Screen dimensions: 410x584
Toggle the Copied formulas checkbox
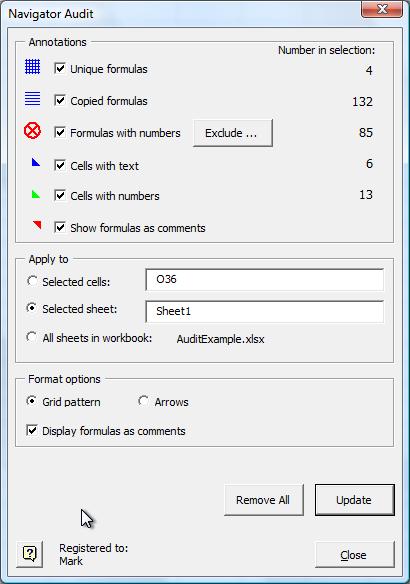coord(60,100)
